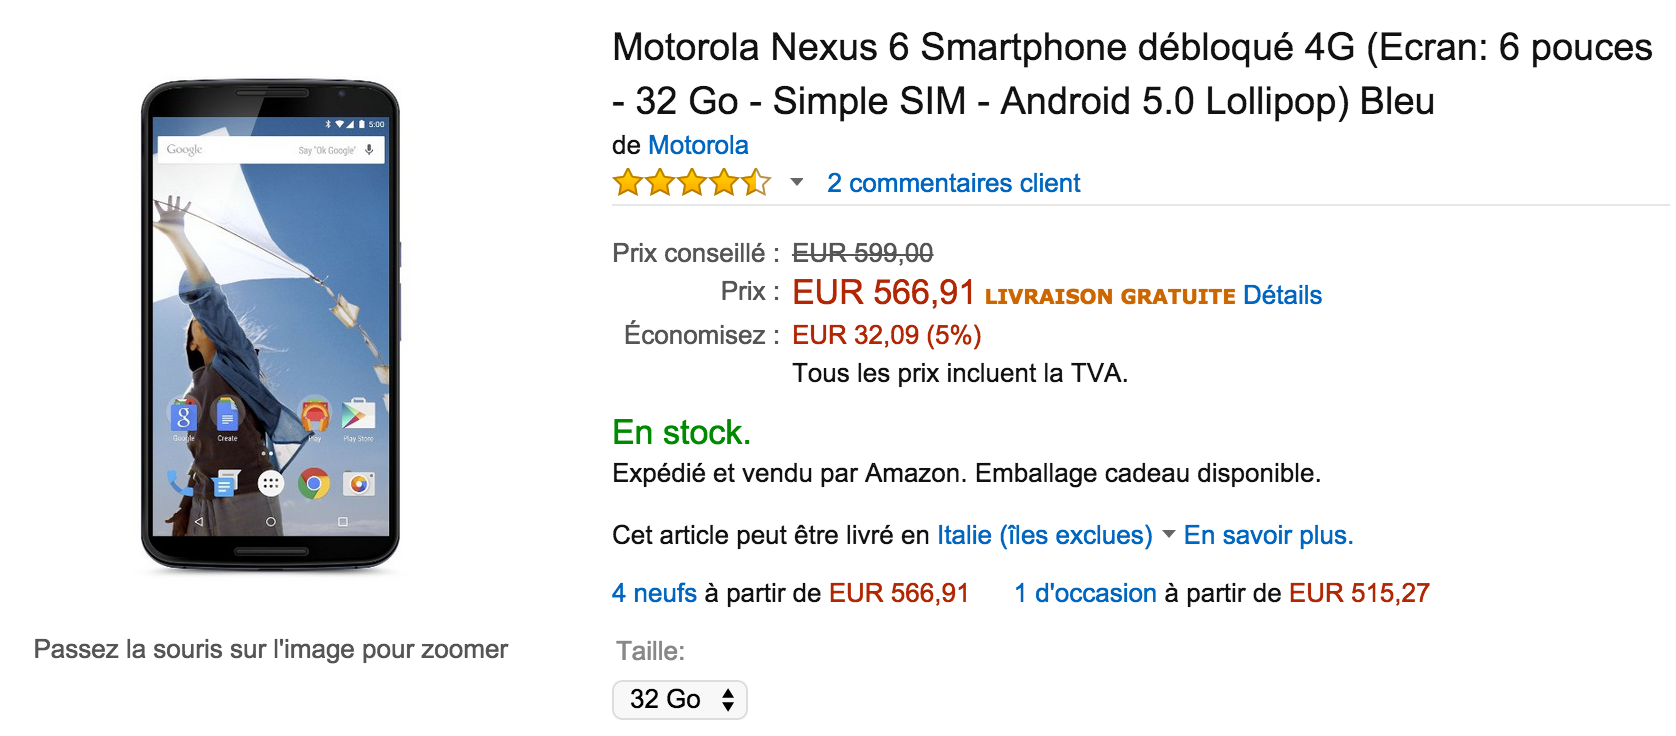The width and height of the screenshot is (1676, 736).
Task: Expand the Italie (îles excluses) delivery dropdown
Action: [1044, 535]
